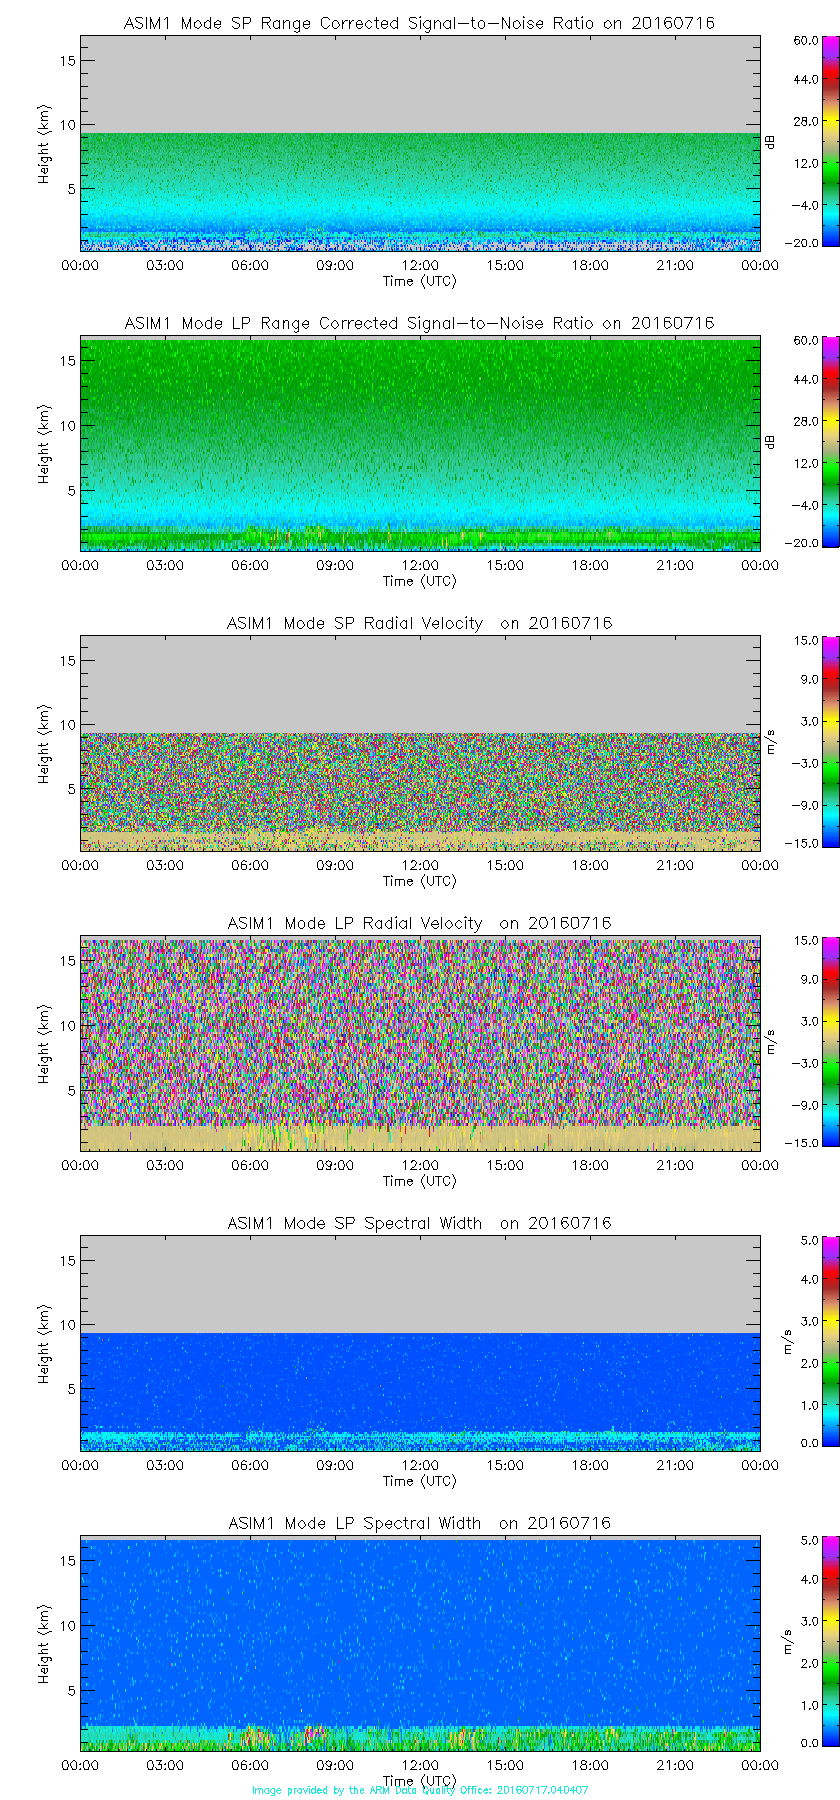840x1800 pixels.
Task: Click the LP Signal-to-Noise Ratio plot title
Action: pos(419,323)
